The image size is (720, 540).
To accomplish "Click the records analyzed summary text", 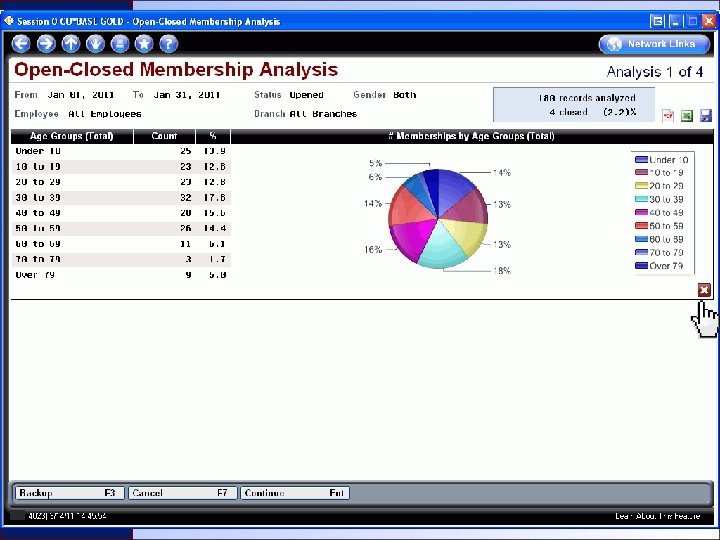I will click(587, 98).
